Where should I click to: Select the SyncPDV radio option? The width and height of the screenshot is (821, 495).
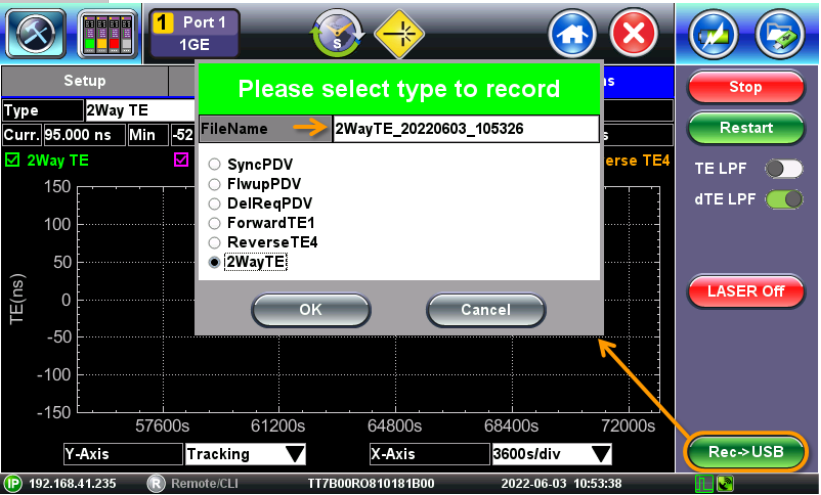(214, 163)
